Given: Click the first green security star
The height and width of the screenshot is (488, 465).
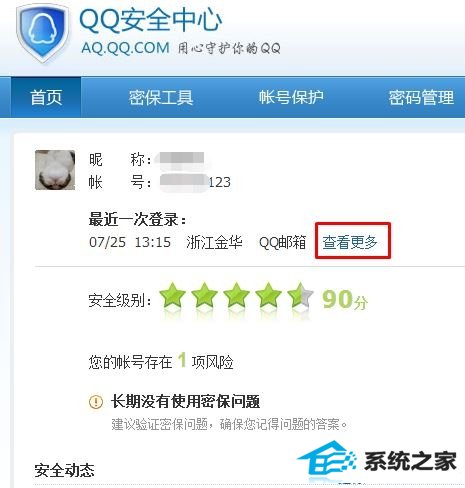Looking at the screenshot, I should pyautogui.click(x=172, y=295).
